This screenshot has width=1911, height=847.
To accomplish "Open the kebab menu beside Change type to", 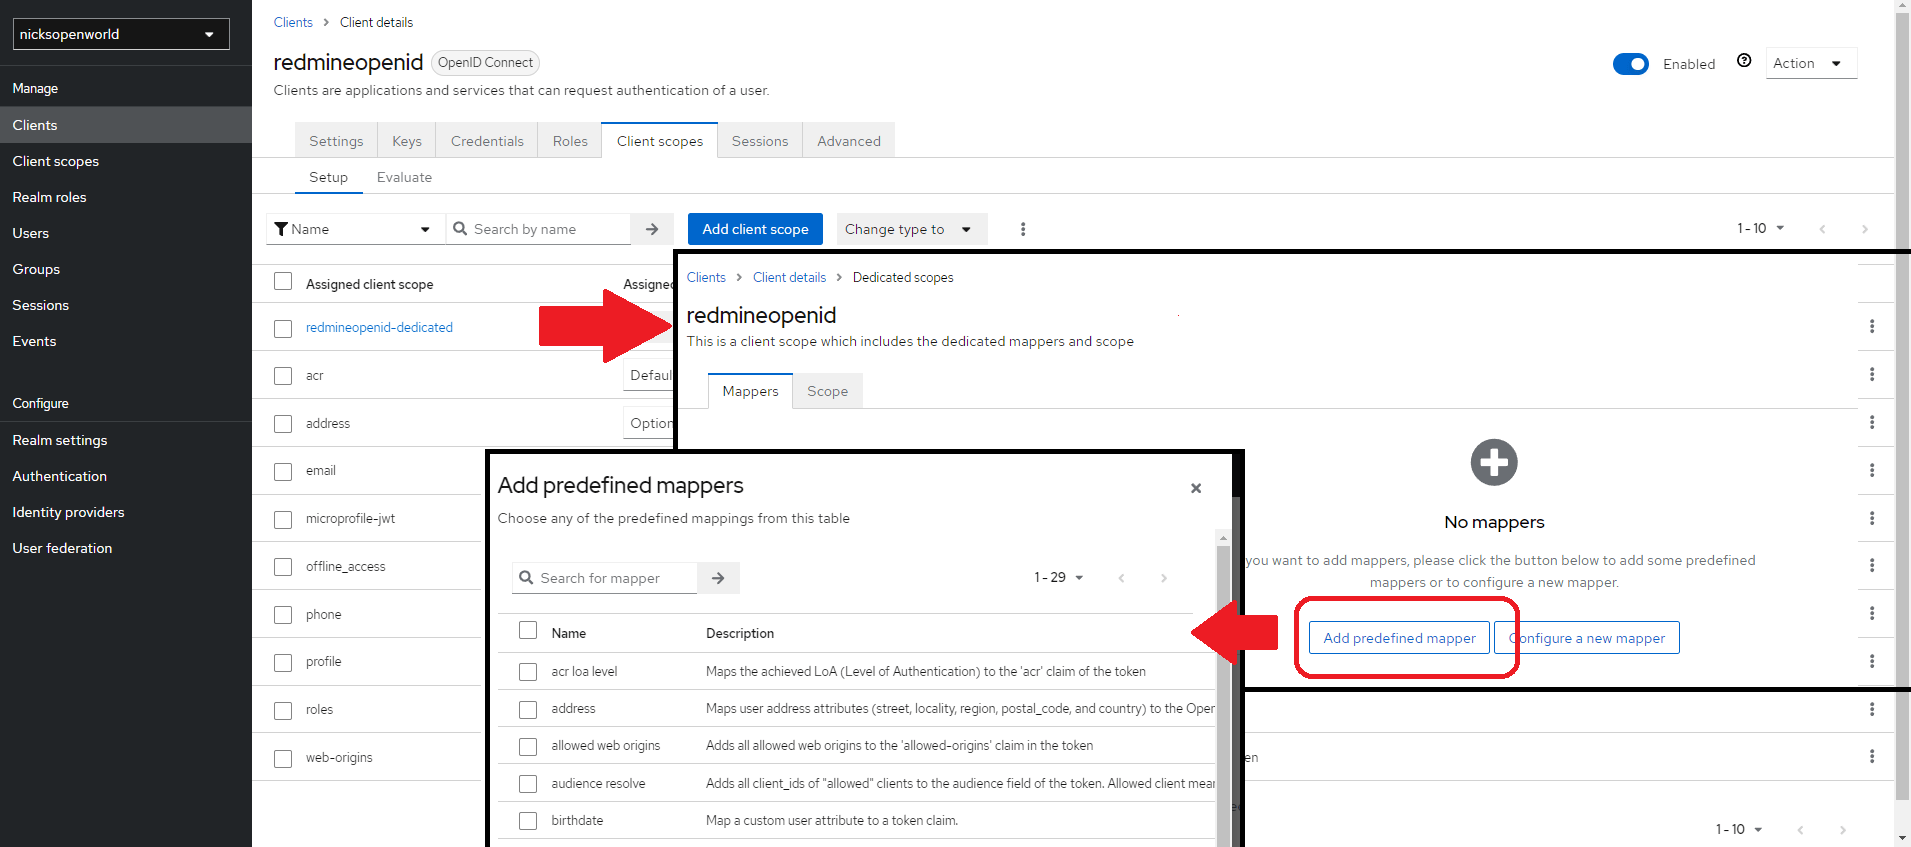I will pyautogui.click(x=1022, y=229).
